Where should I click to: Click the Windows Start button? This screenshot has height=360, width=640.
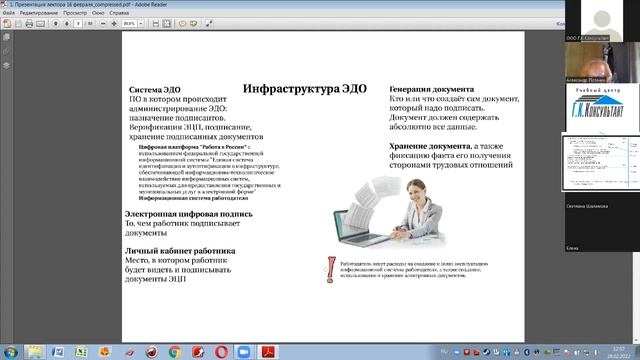click(10, 352)
